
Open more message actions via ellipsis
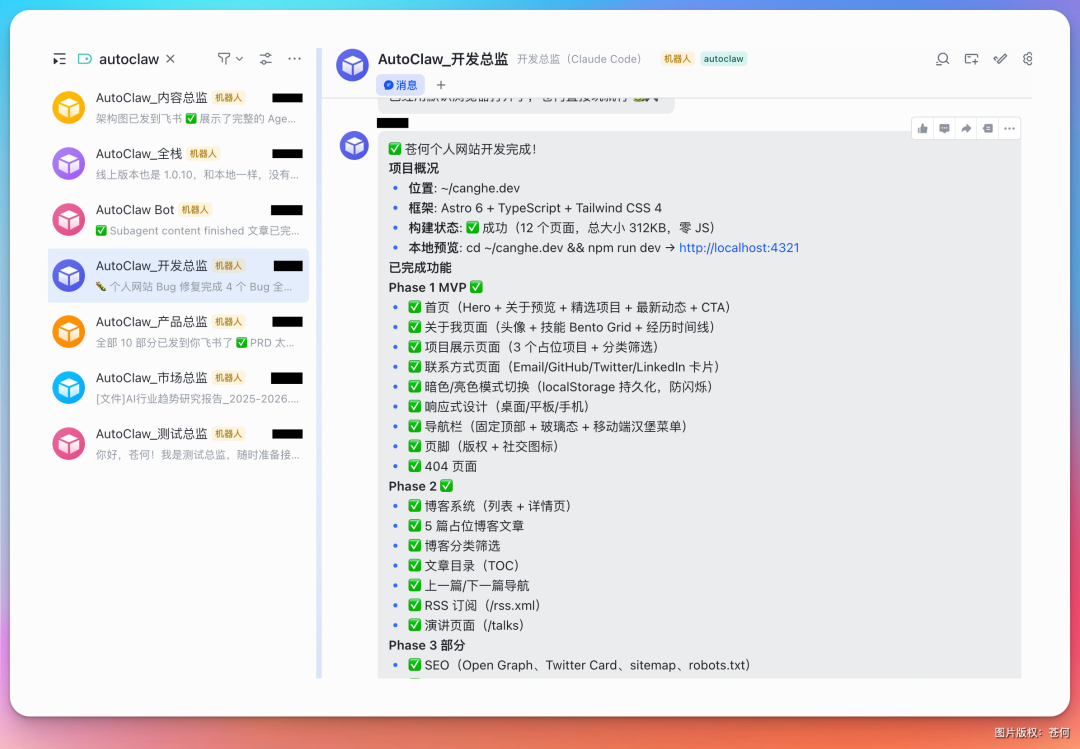pos(1009,127)
